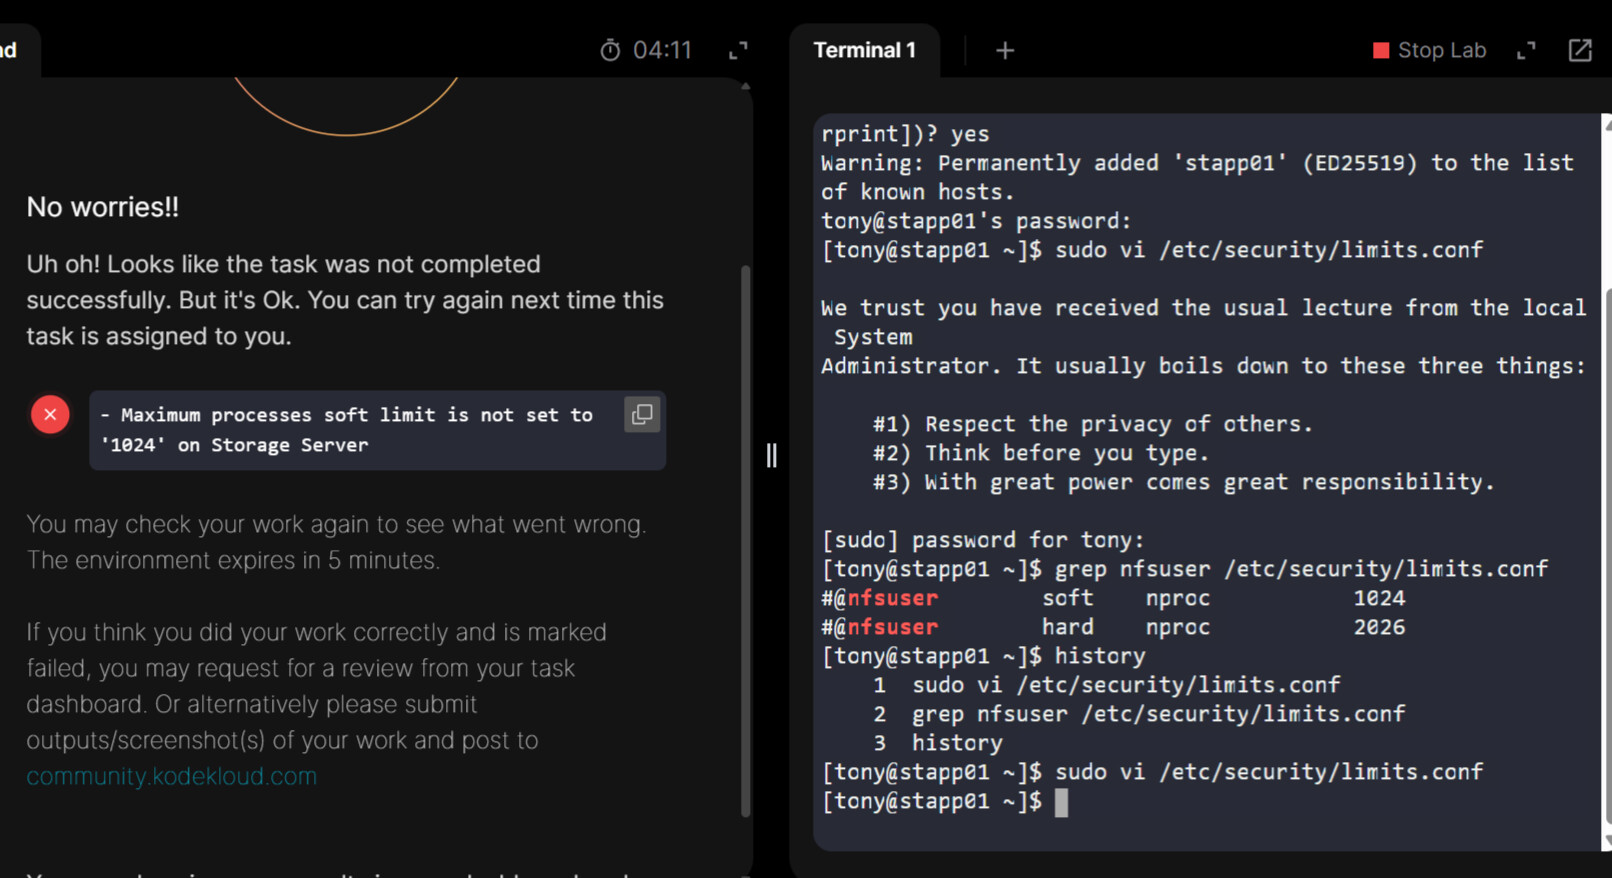Maximize the terminal panel with the expand icon
The image size is (1612, 878).
click(1526, 50)
